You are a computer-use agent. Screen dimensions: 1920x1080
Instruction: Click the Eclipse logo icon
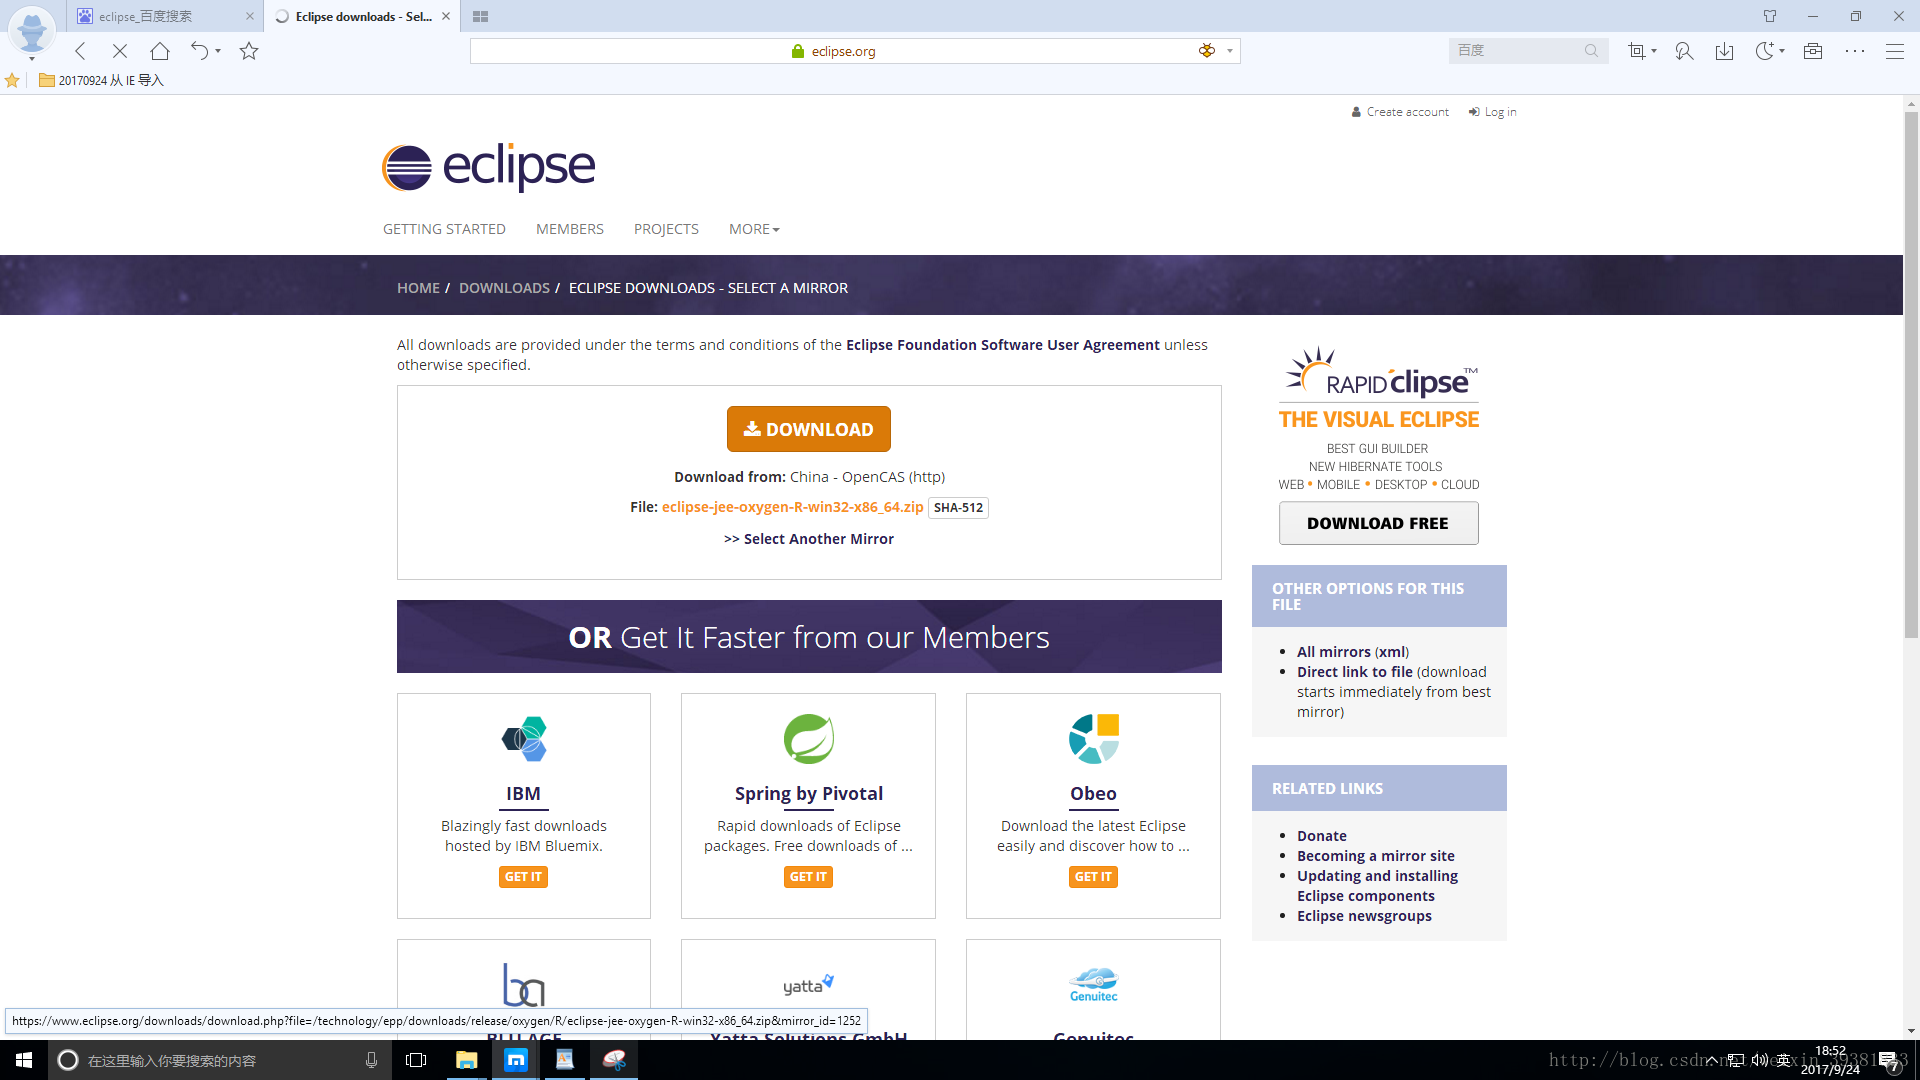coord(404,167)
